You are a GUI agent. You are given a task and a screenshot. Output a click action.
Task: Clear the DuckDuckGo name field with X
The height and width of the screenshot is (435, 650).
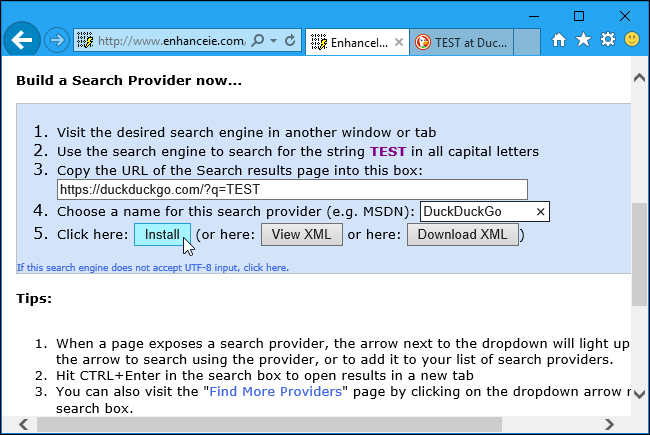(540, 212)
